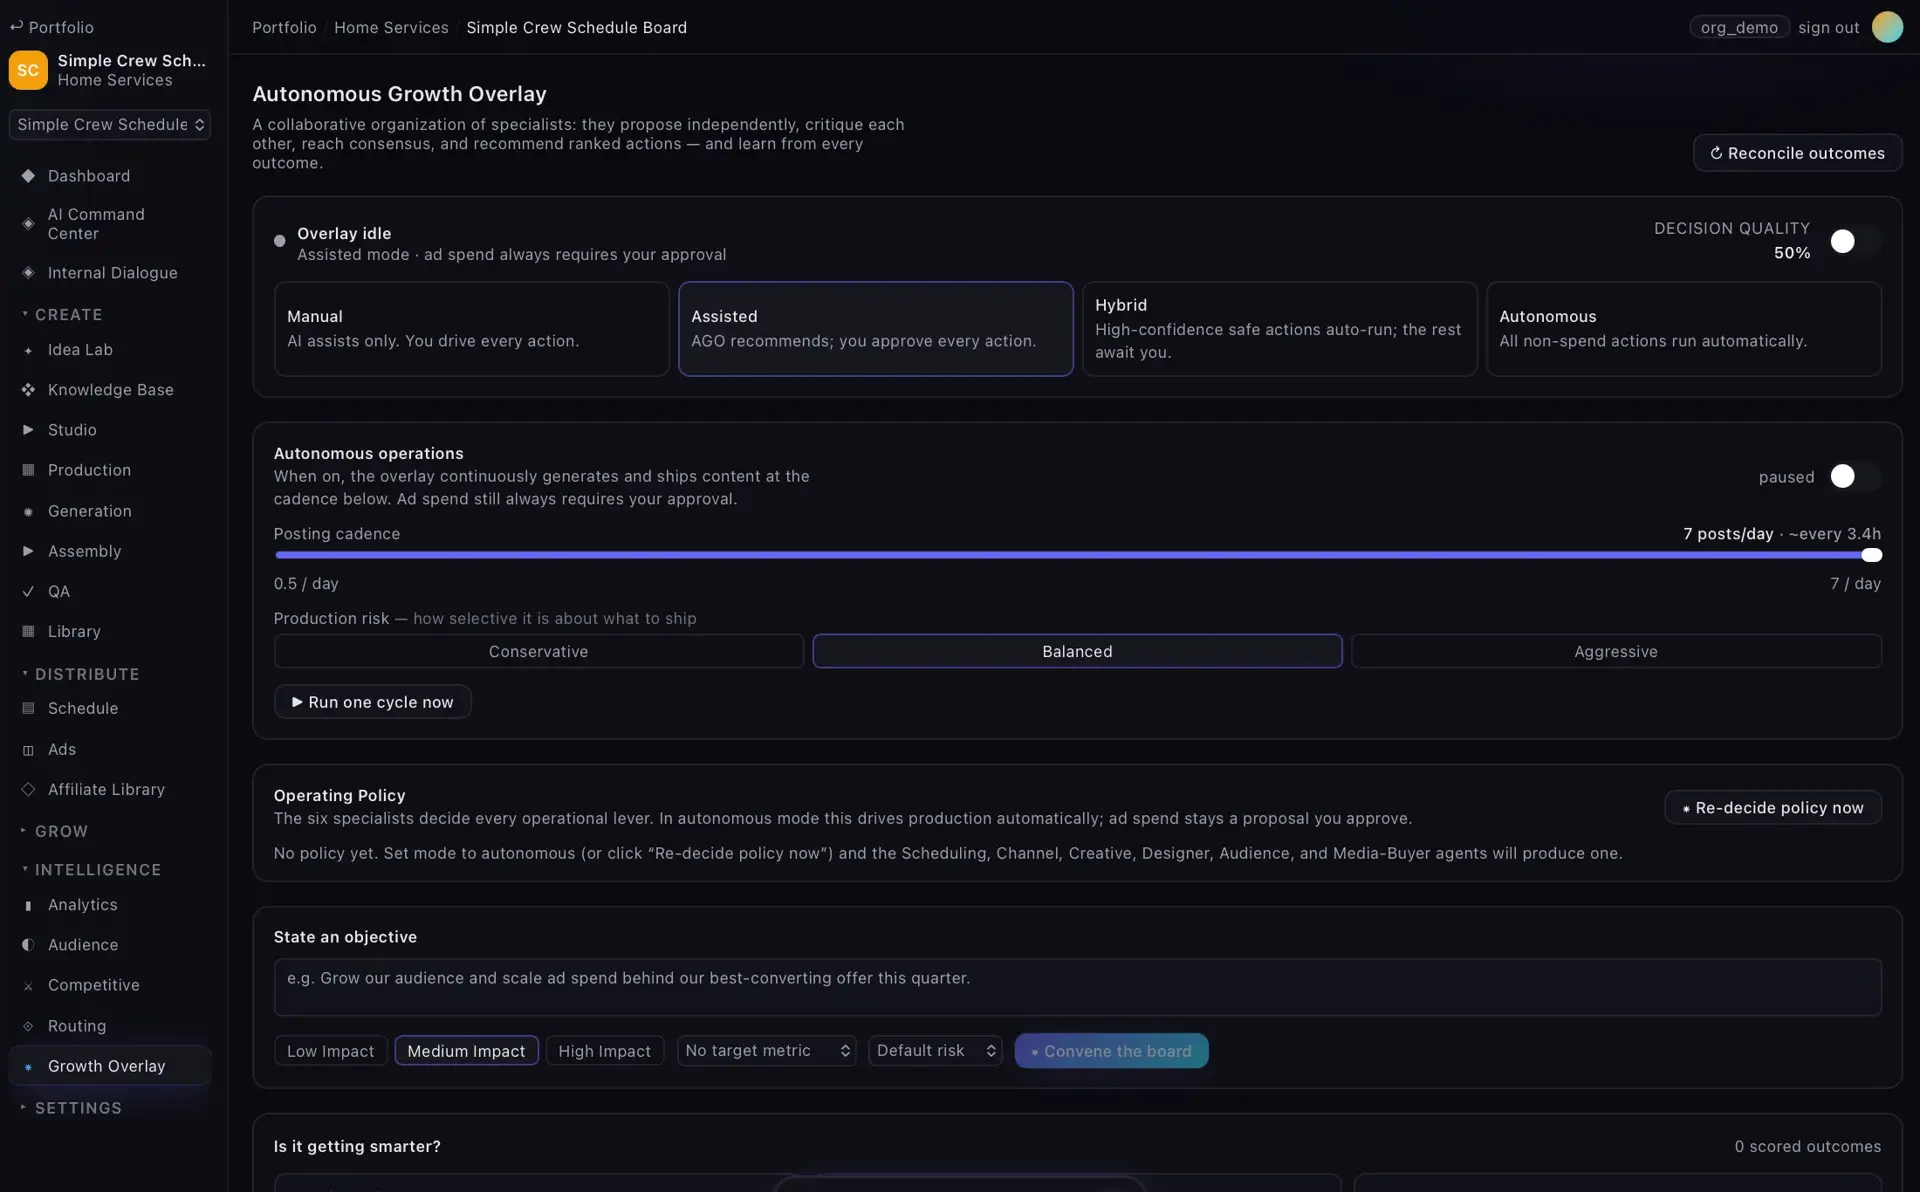The width and height of the screenshot is (1920, 1192).
Task: Choose Conservative production risk
Action: [538, 651]
